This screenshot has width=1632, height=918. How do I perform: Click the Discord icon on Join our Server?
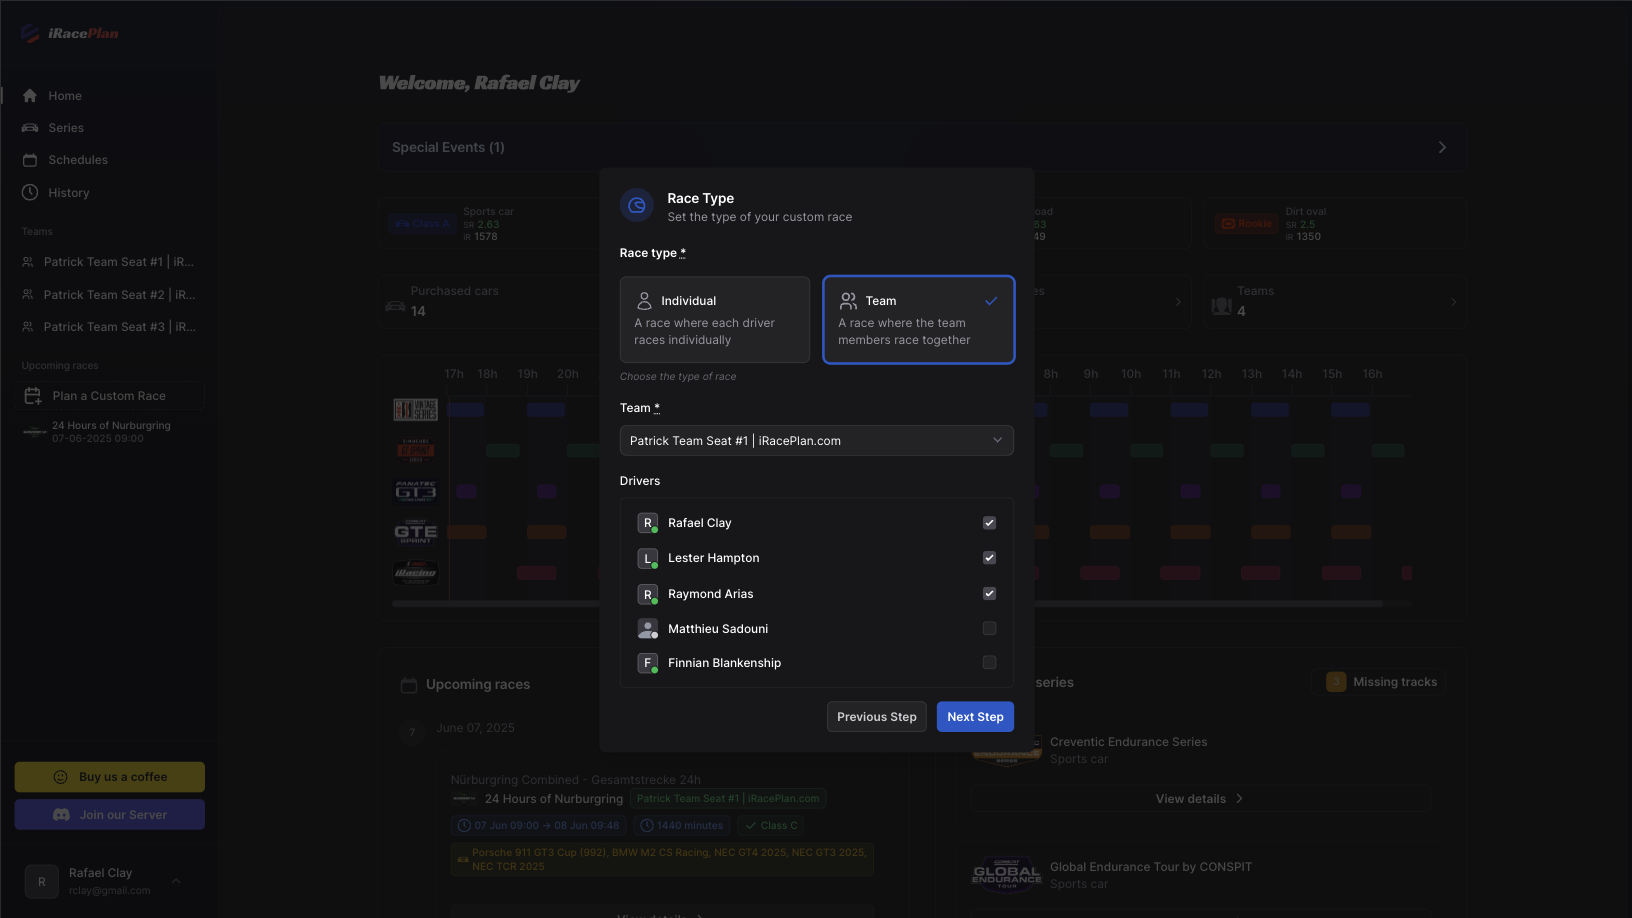pyautogui.click(x=60, y=814)
